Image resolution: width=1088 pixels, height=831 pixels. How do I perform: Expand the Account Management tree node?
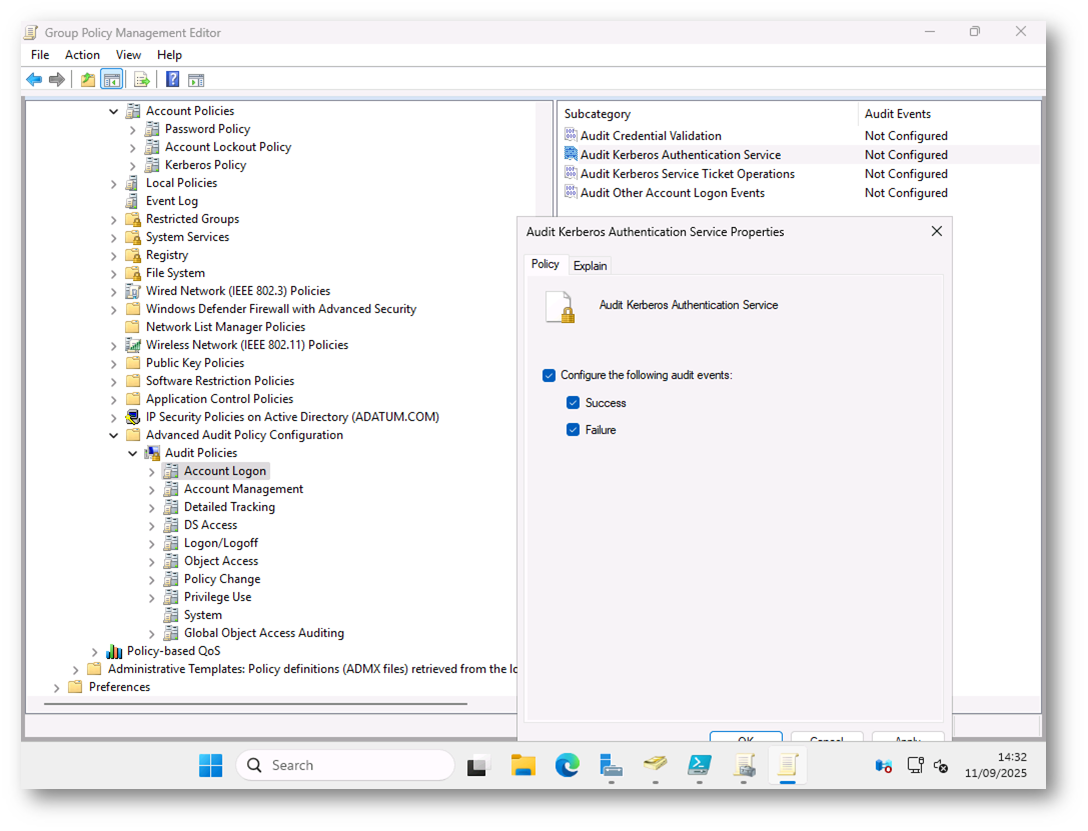point(152,490)
